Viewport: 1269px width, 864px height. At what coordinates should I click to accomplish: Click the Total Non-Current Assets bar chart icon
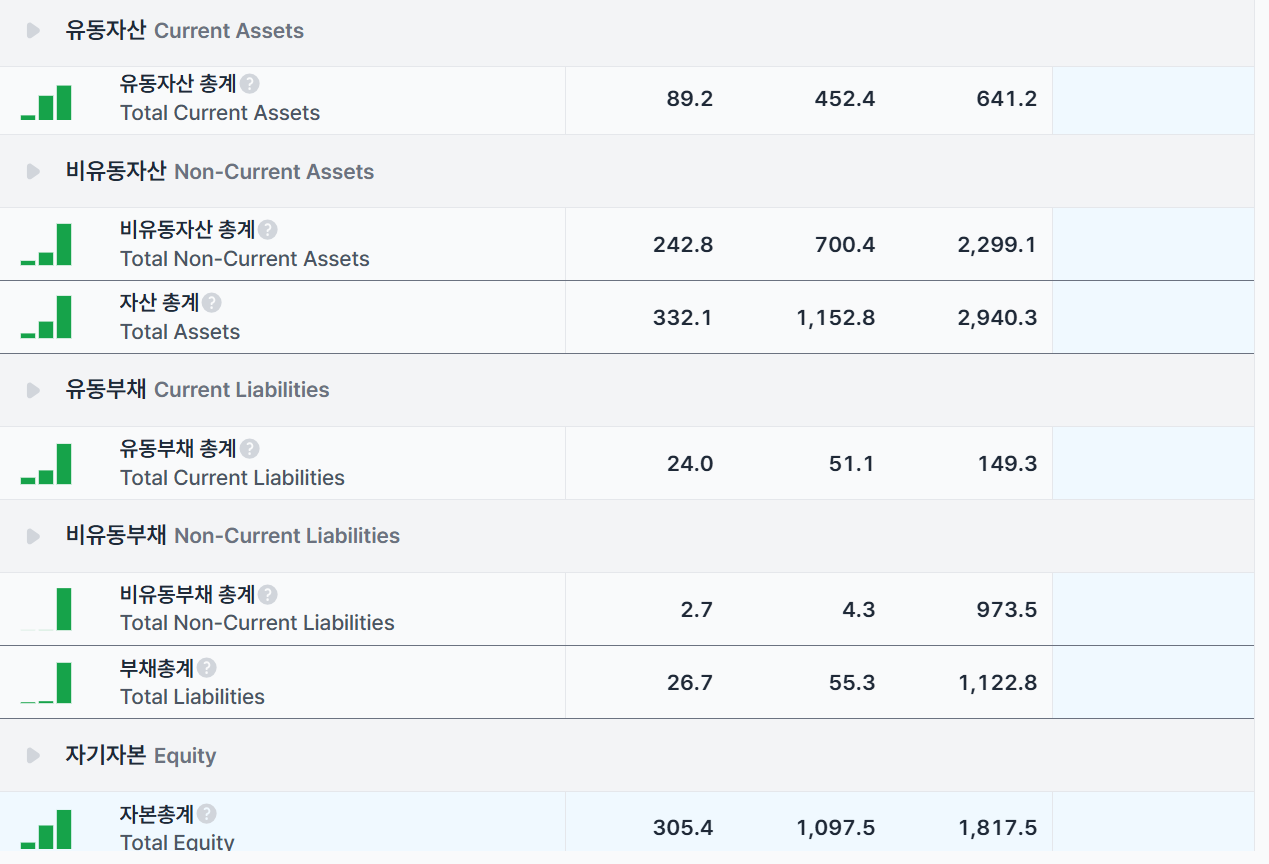pos(46,245)
